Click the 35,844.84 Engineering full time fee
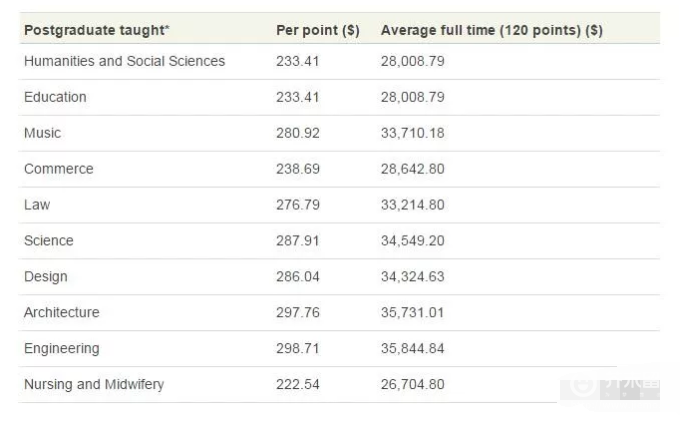This screenshot has height=421, width=688. pyautogui.click(x=412, y=348)
